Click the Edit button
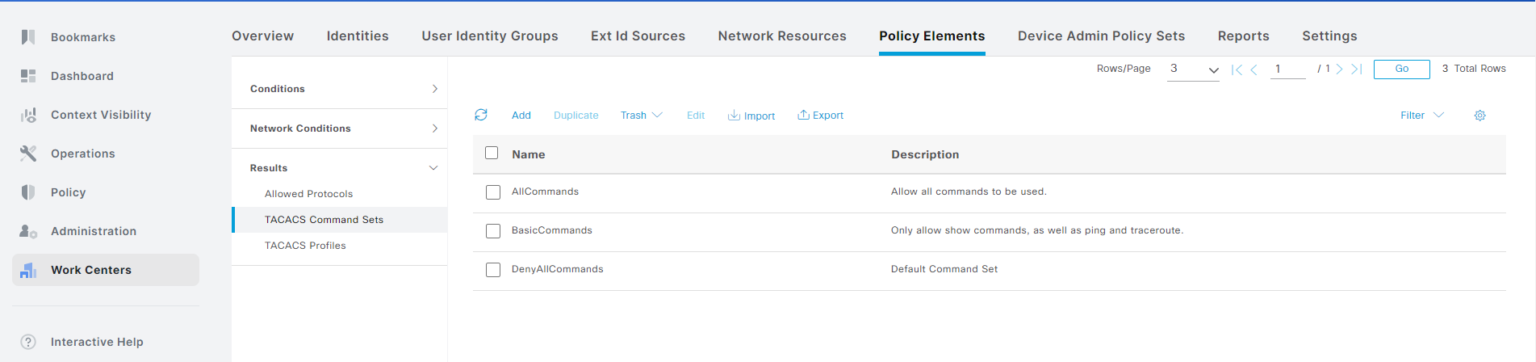Viewport: 1536px width, 362px height. click(x=695, y=115)
